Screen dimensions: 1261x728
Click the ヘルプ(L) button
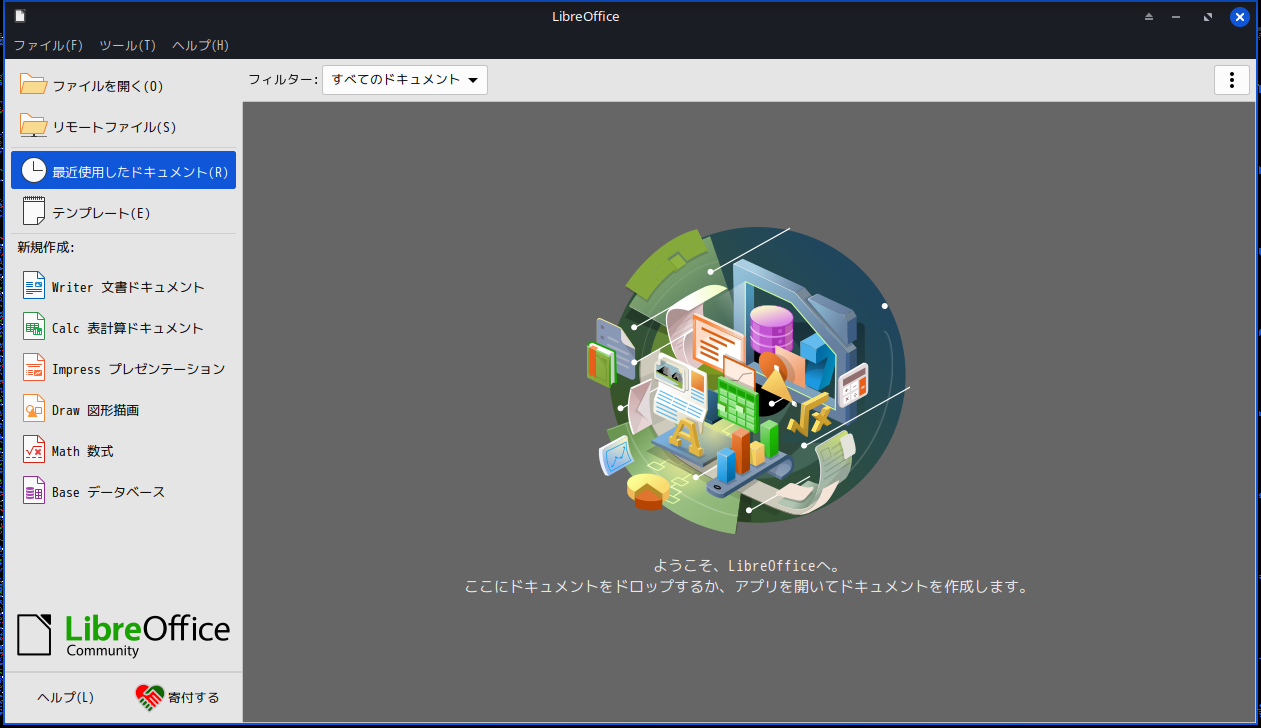point(65,697)
